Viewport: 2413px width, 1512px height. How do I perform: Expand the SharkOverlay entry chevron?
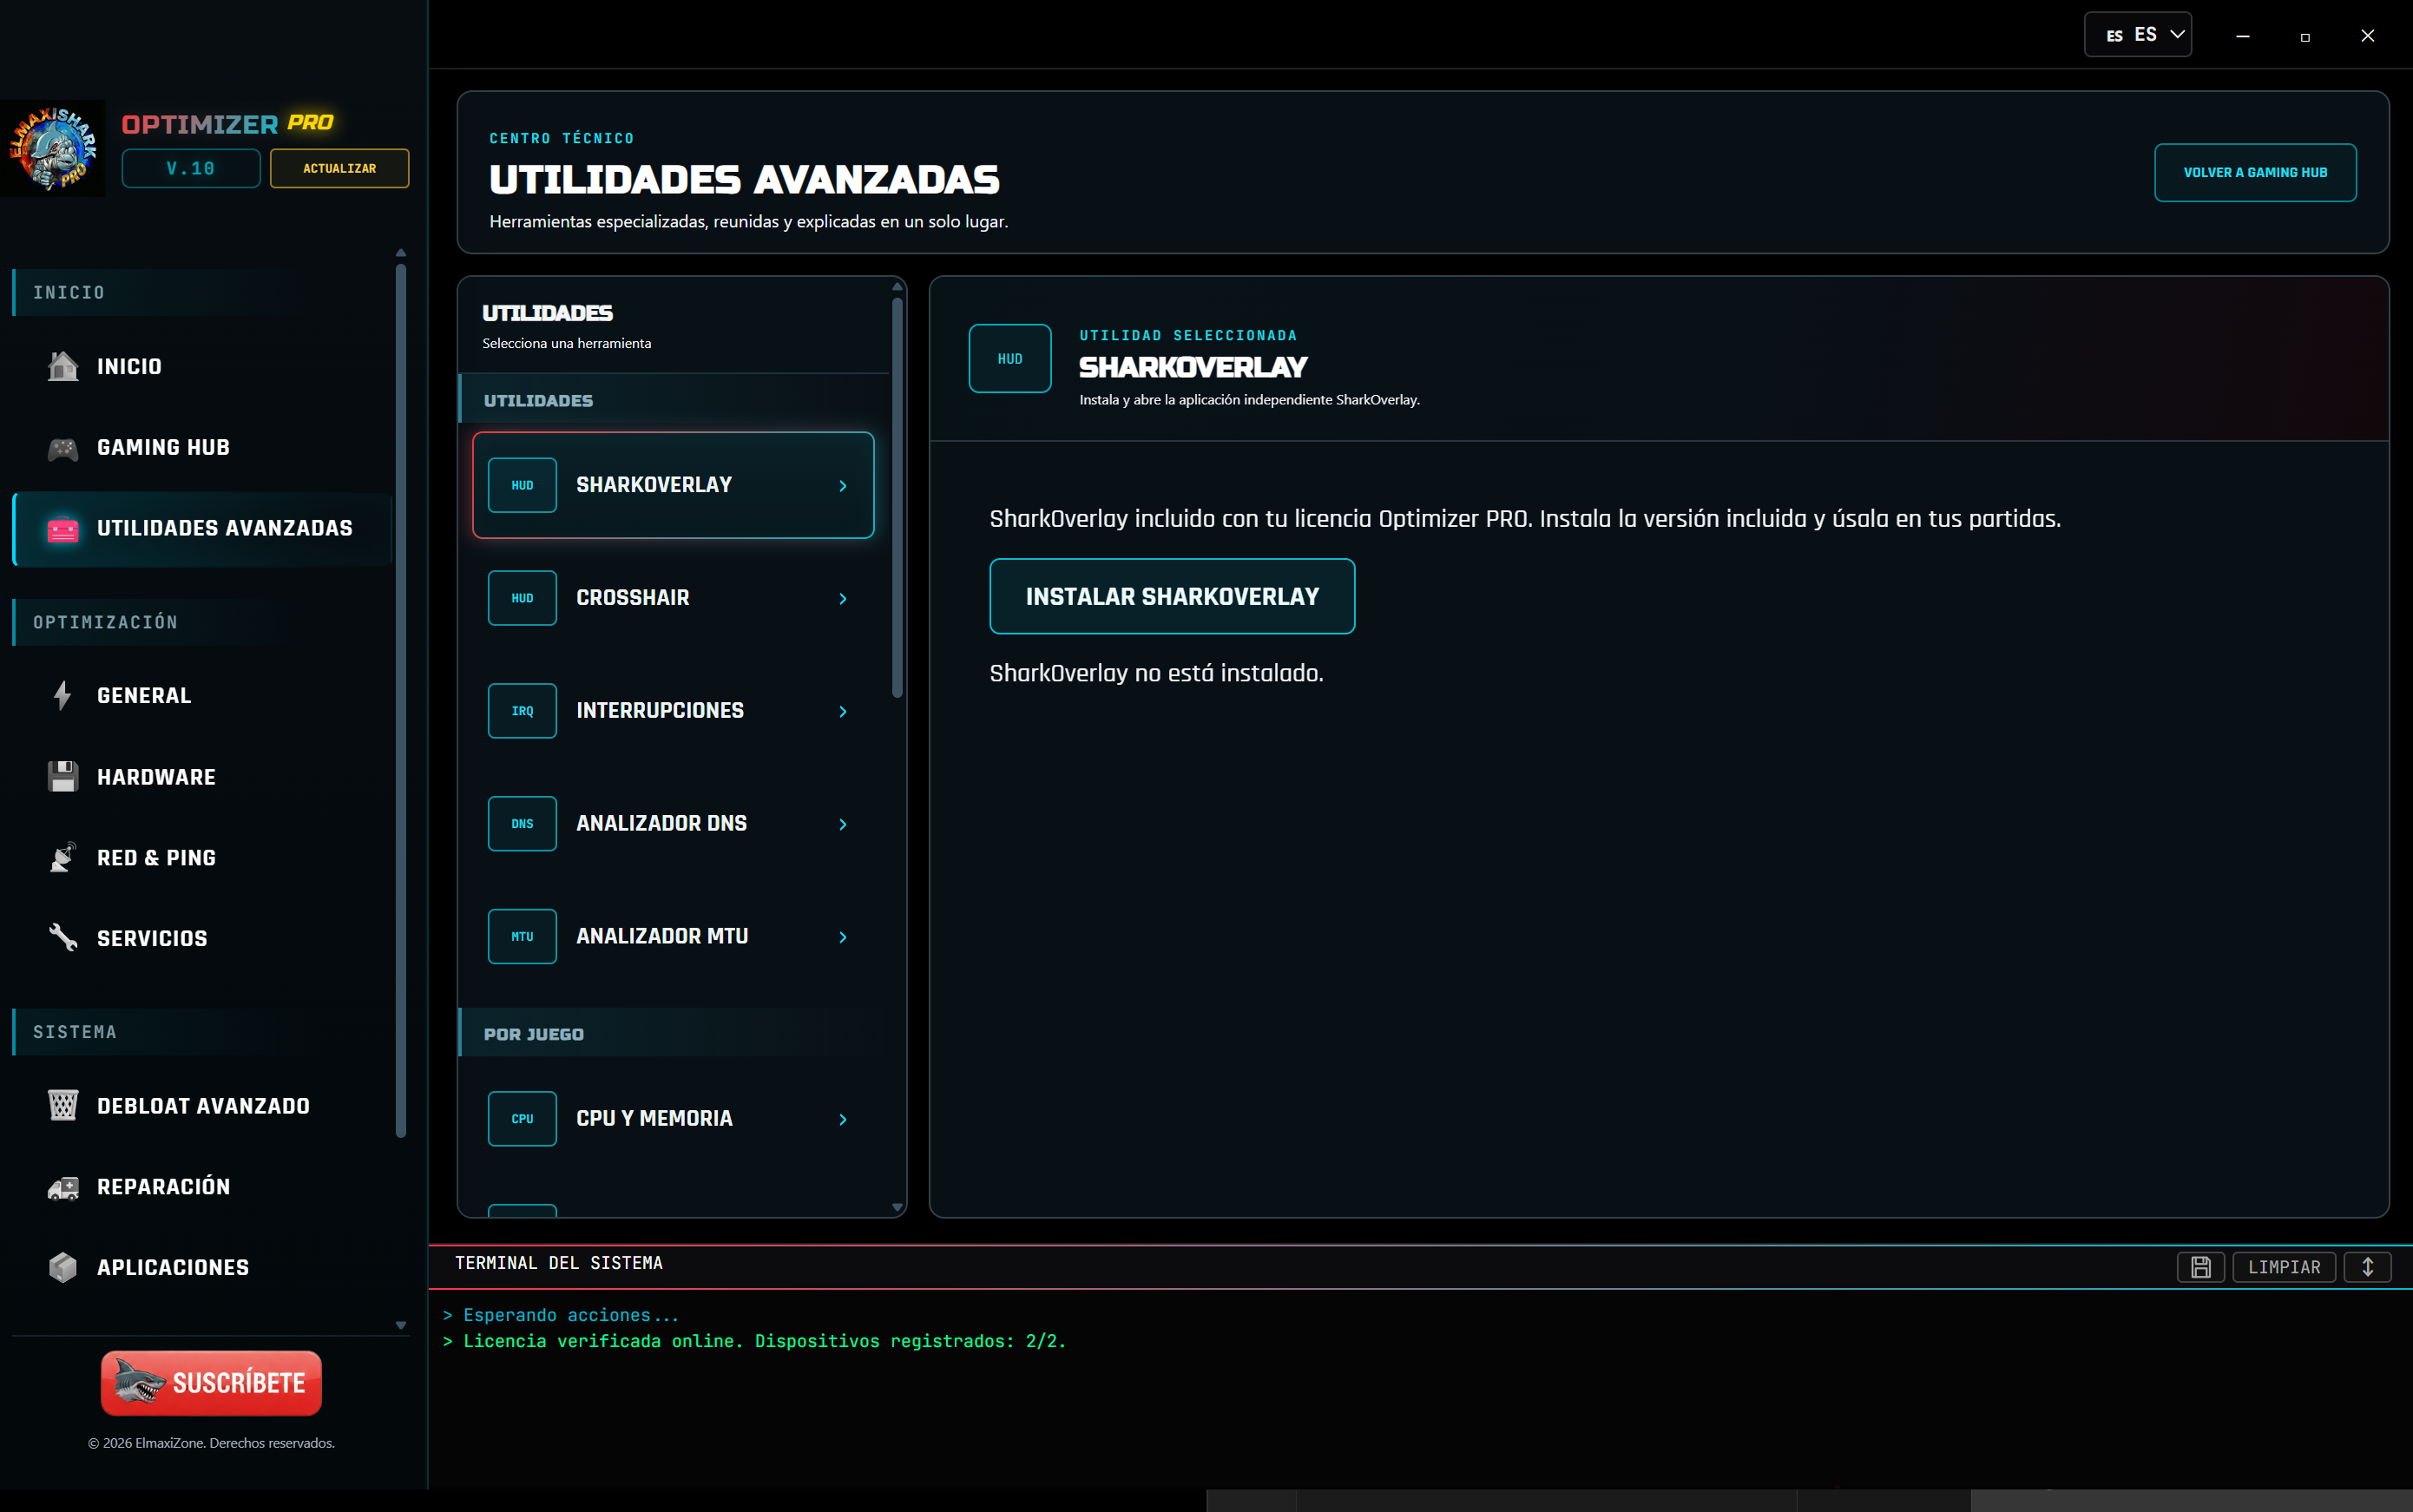(x=843, y=486)
